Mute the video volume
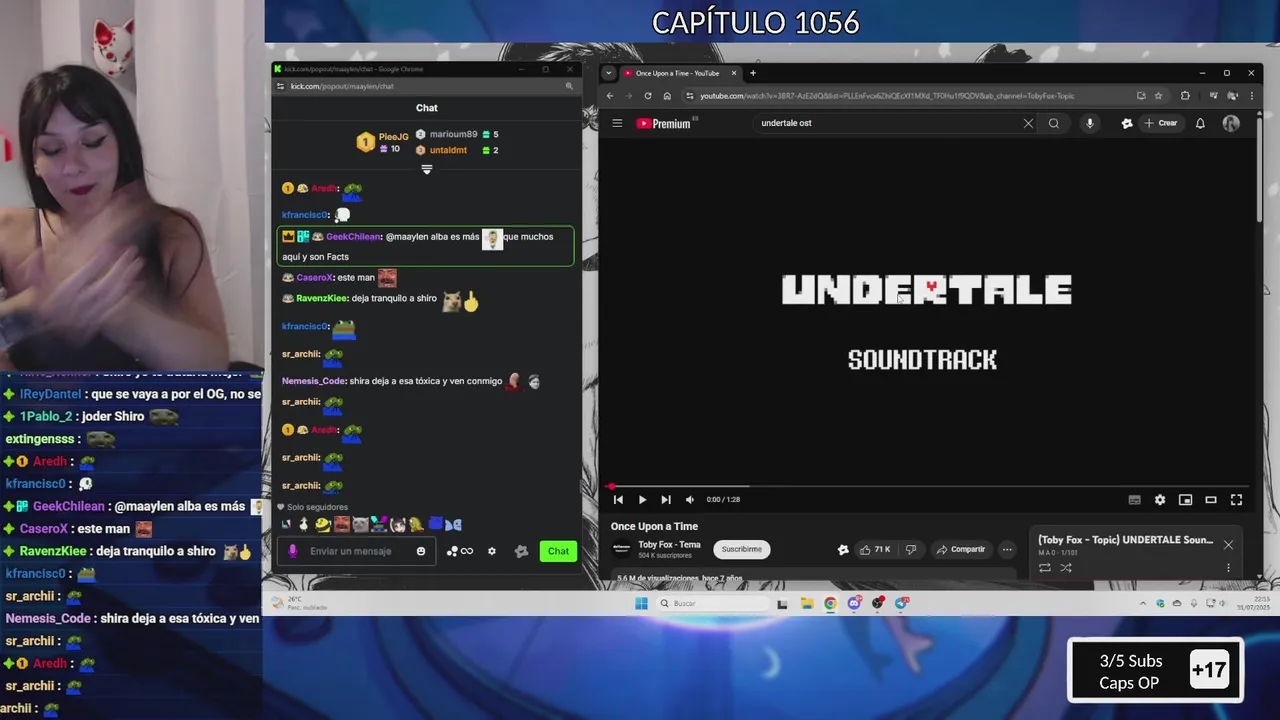 [x=690, y=500]
